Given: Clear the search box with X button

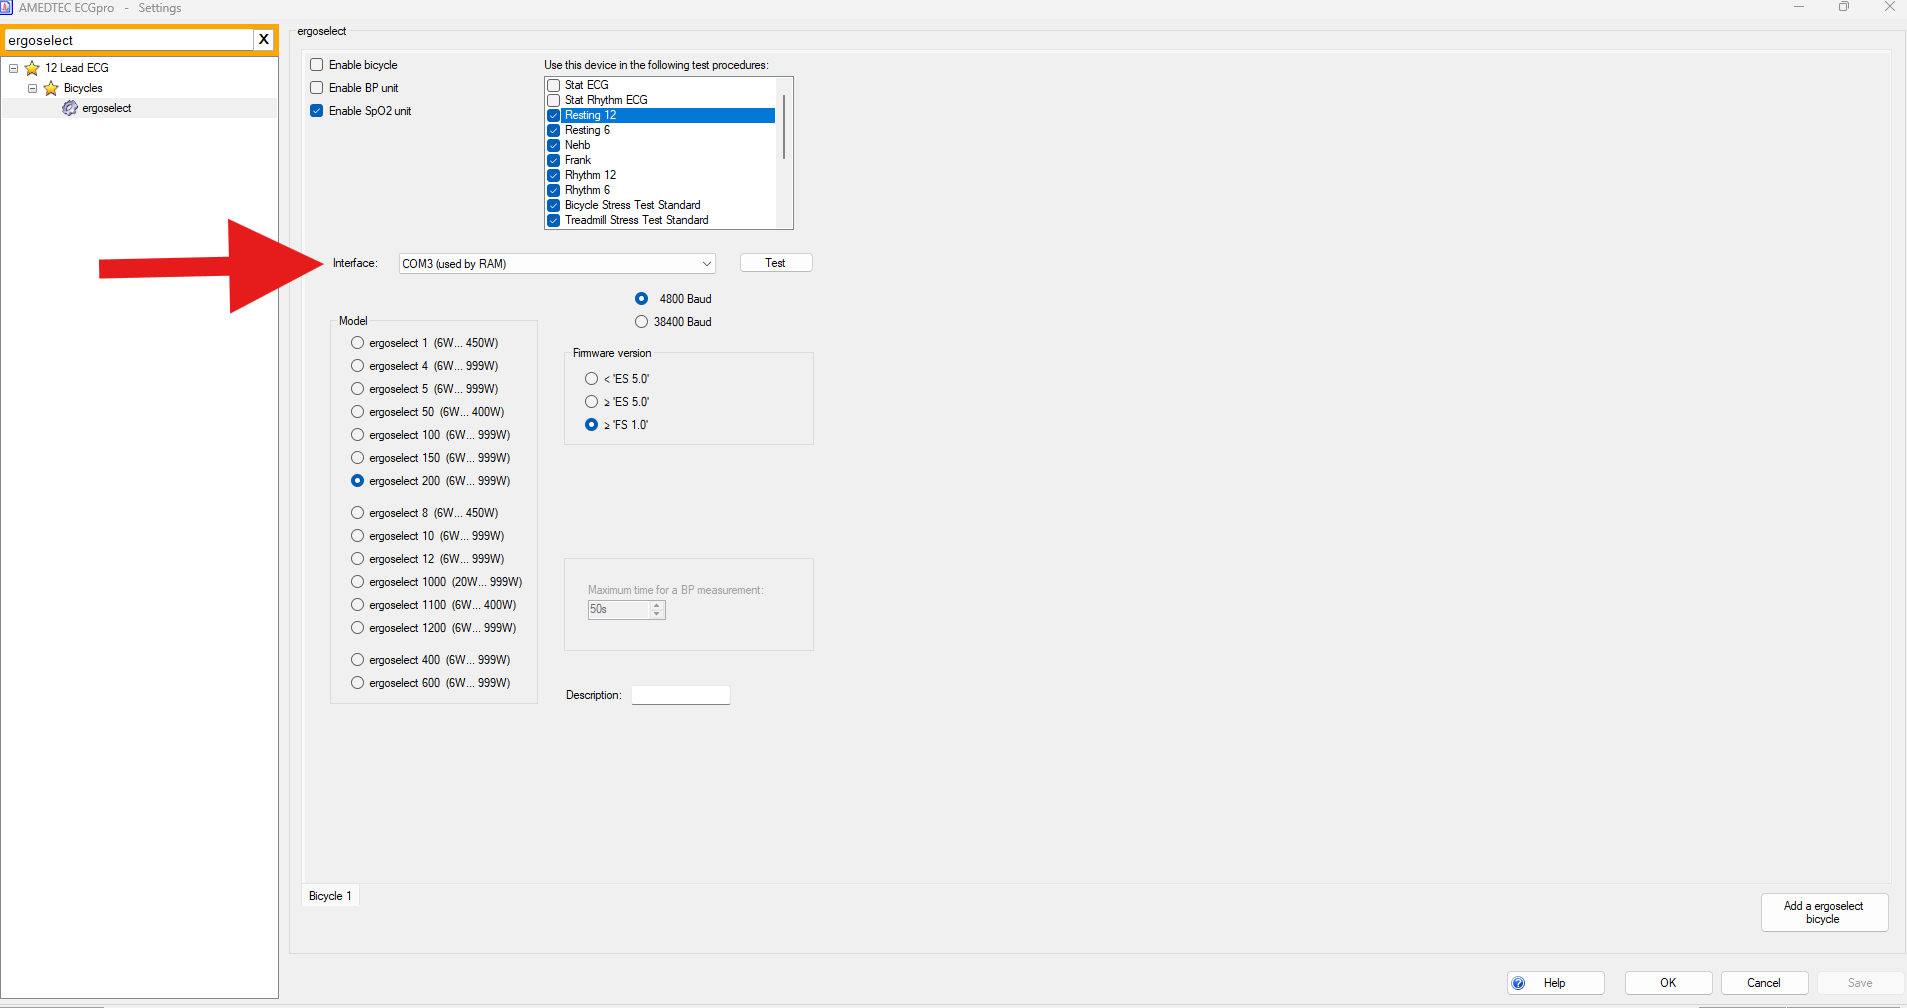Looking at the screenshot, I should coord(264,40).
